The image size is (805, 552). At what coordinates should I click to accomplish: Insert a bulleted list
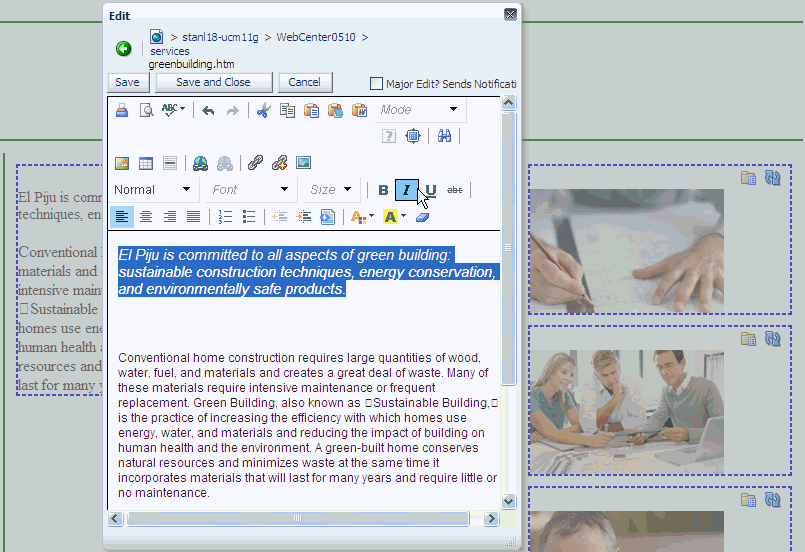[x=249, y=217]
